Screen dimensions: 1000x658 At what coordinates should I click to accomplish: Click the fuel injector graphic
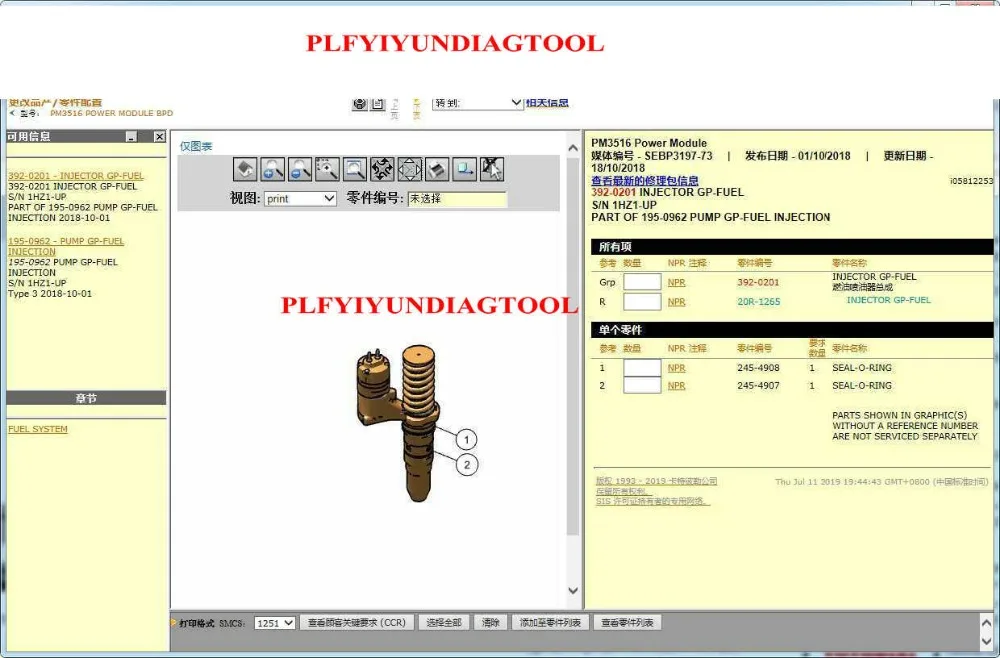(x=399, y=422)
